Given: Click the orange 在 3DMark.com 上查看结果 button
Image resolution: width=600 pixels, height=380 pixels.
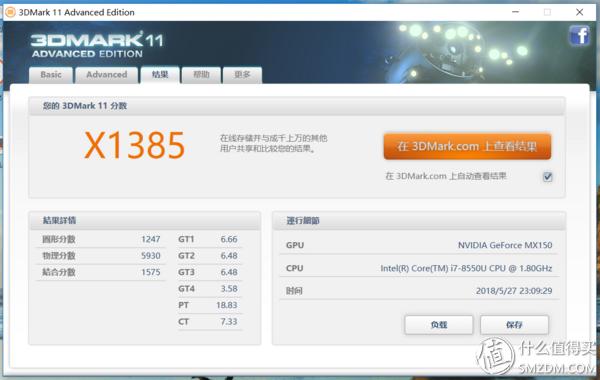Looking at the screenshot, I should (x=467, y=146).
